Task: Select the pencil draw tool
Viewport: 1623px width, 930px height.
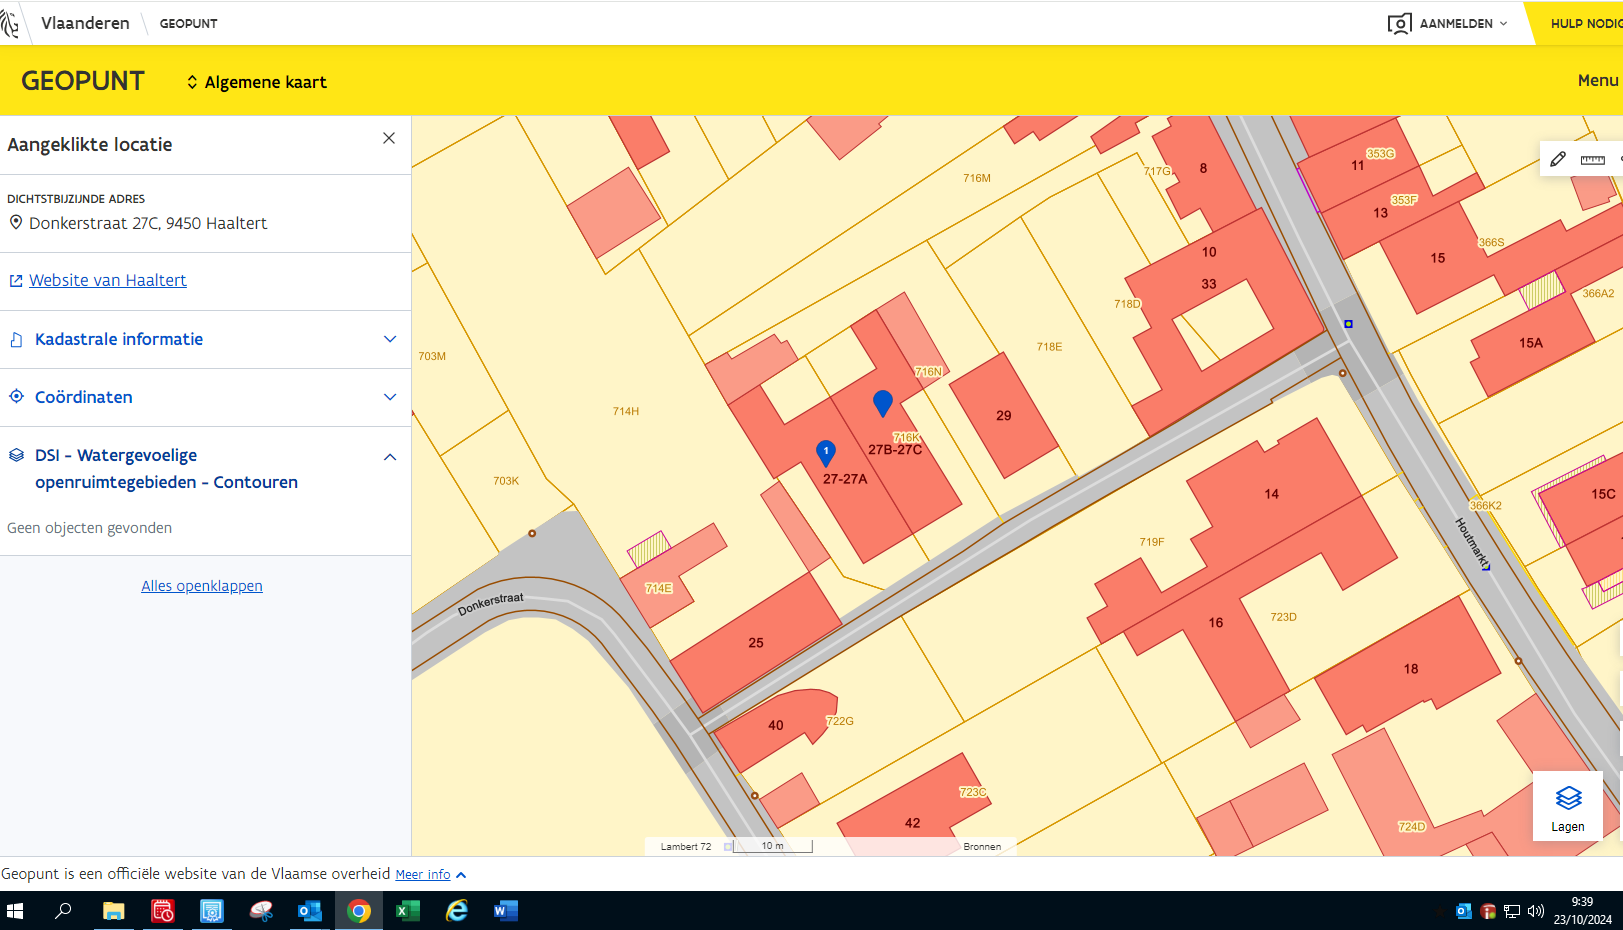Action: tap(1558, 159)
